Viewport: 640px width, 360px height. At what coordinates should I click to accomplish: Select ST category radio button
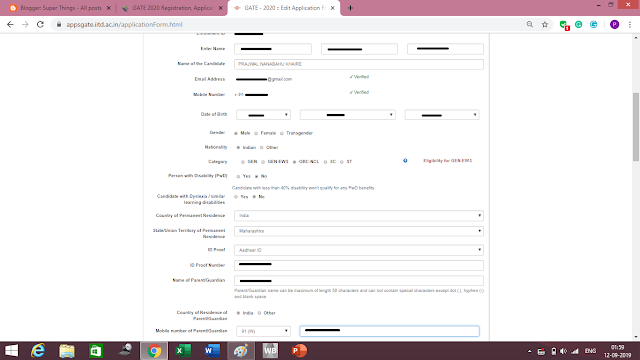(x=342, y=162)
